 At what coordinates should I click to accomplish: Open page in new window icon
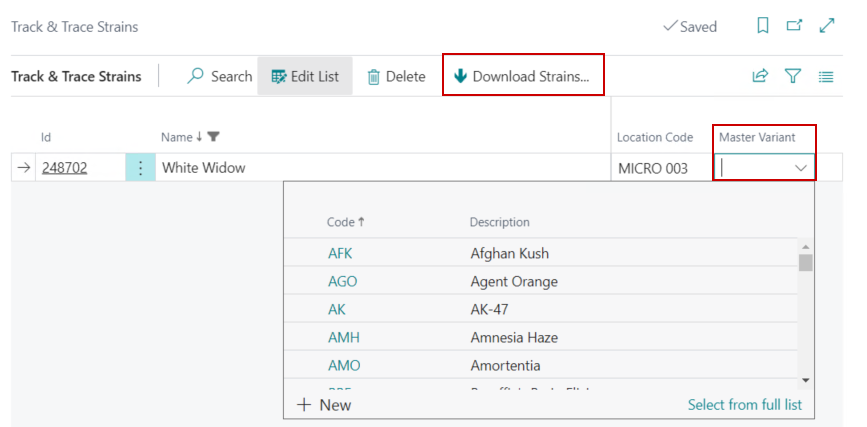795,27
